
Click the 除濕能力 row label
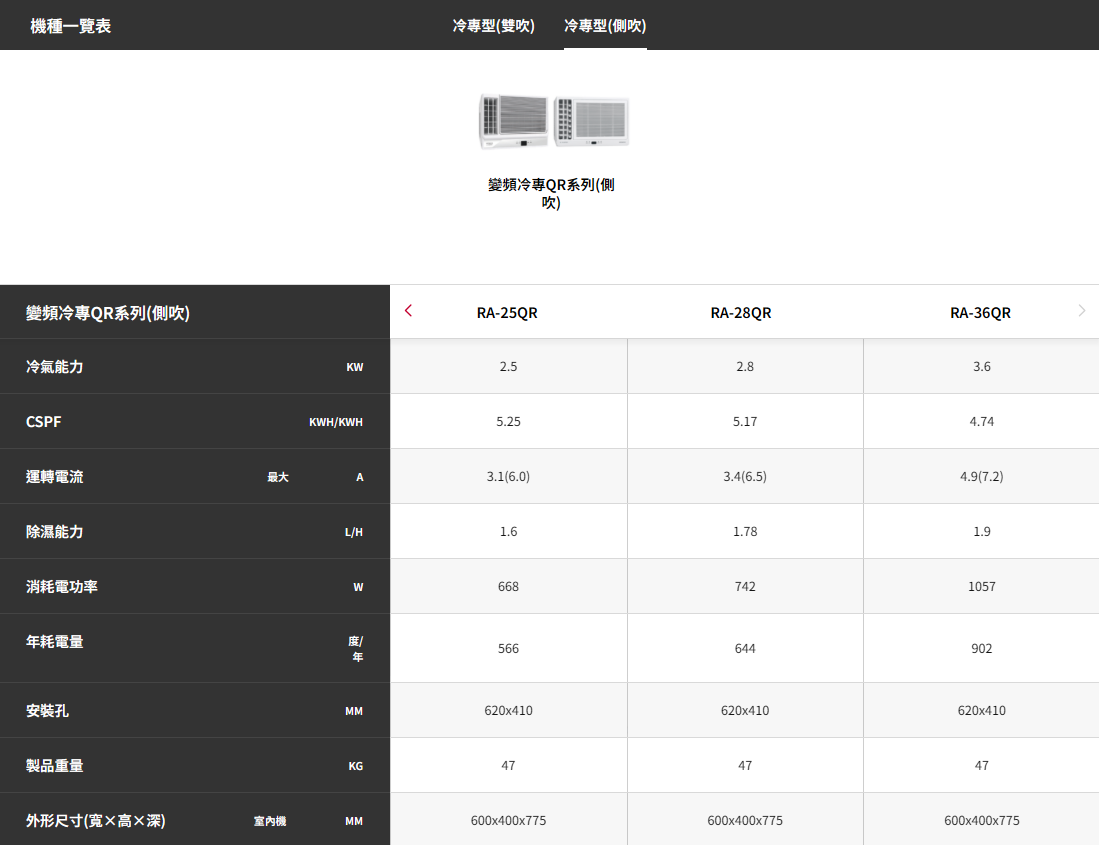coord(55,532)
